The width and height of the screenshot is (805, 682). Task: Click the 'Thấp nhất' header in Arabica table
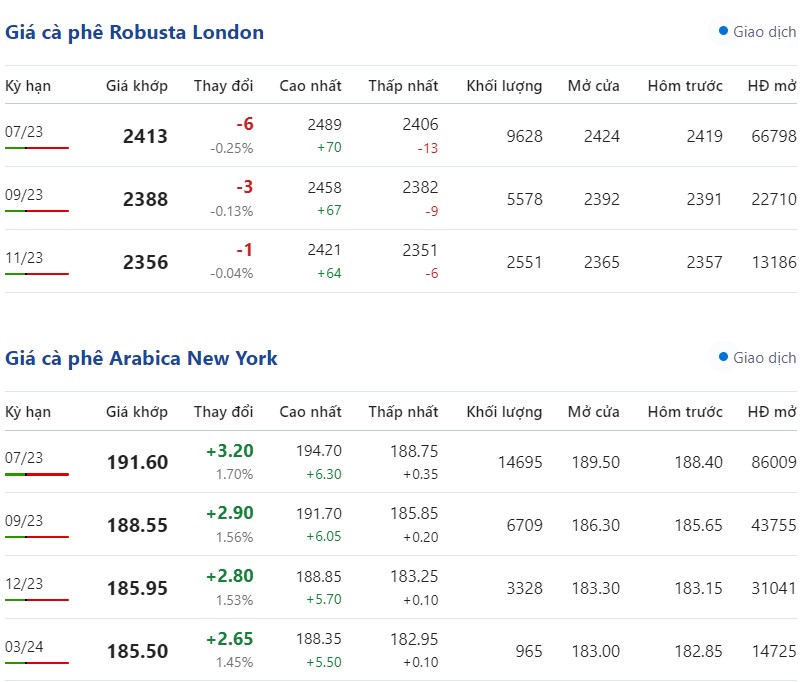(404, 412)
